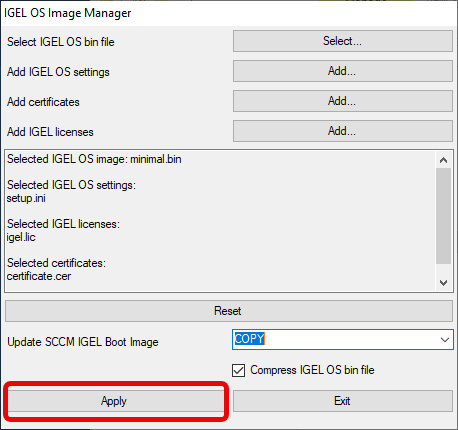
Task: Click the Selected IGEL OS image: minimal.bin line
Action: (94, 159)
